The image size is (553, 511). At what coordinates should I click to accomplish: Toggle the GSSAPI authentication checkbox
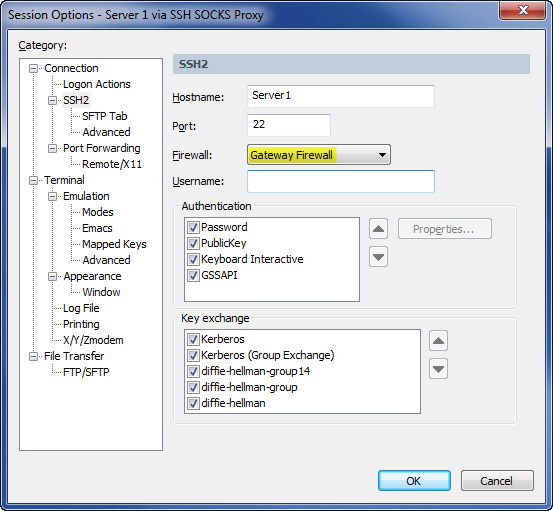point(193,275)
